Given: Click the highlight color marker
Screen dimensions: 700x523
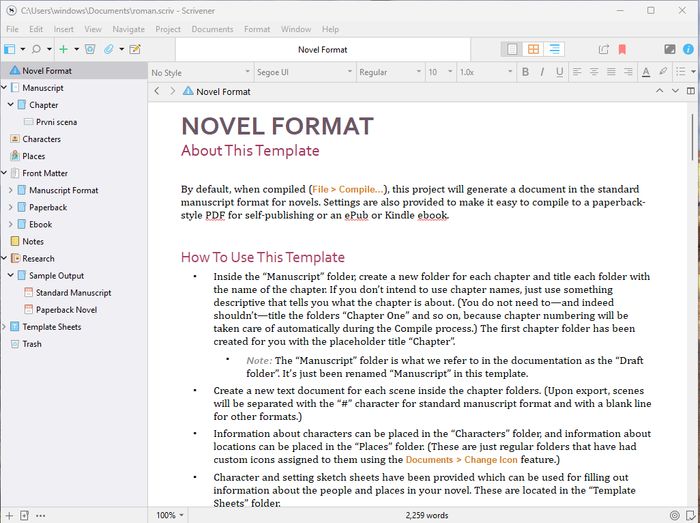Looking at the screenshot, I should point(663,72).
